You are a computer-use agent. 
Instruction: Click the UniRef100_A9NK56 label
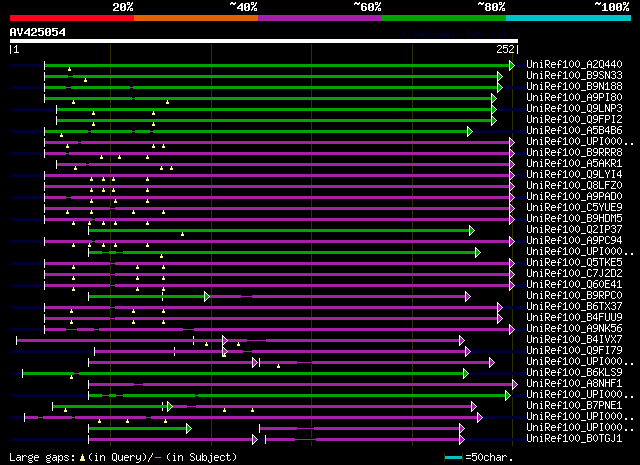pyautogui.click(x=574, y=328)
